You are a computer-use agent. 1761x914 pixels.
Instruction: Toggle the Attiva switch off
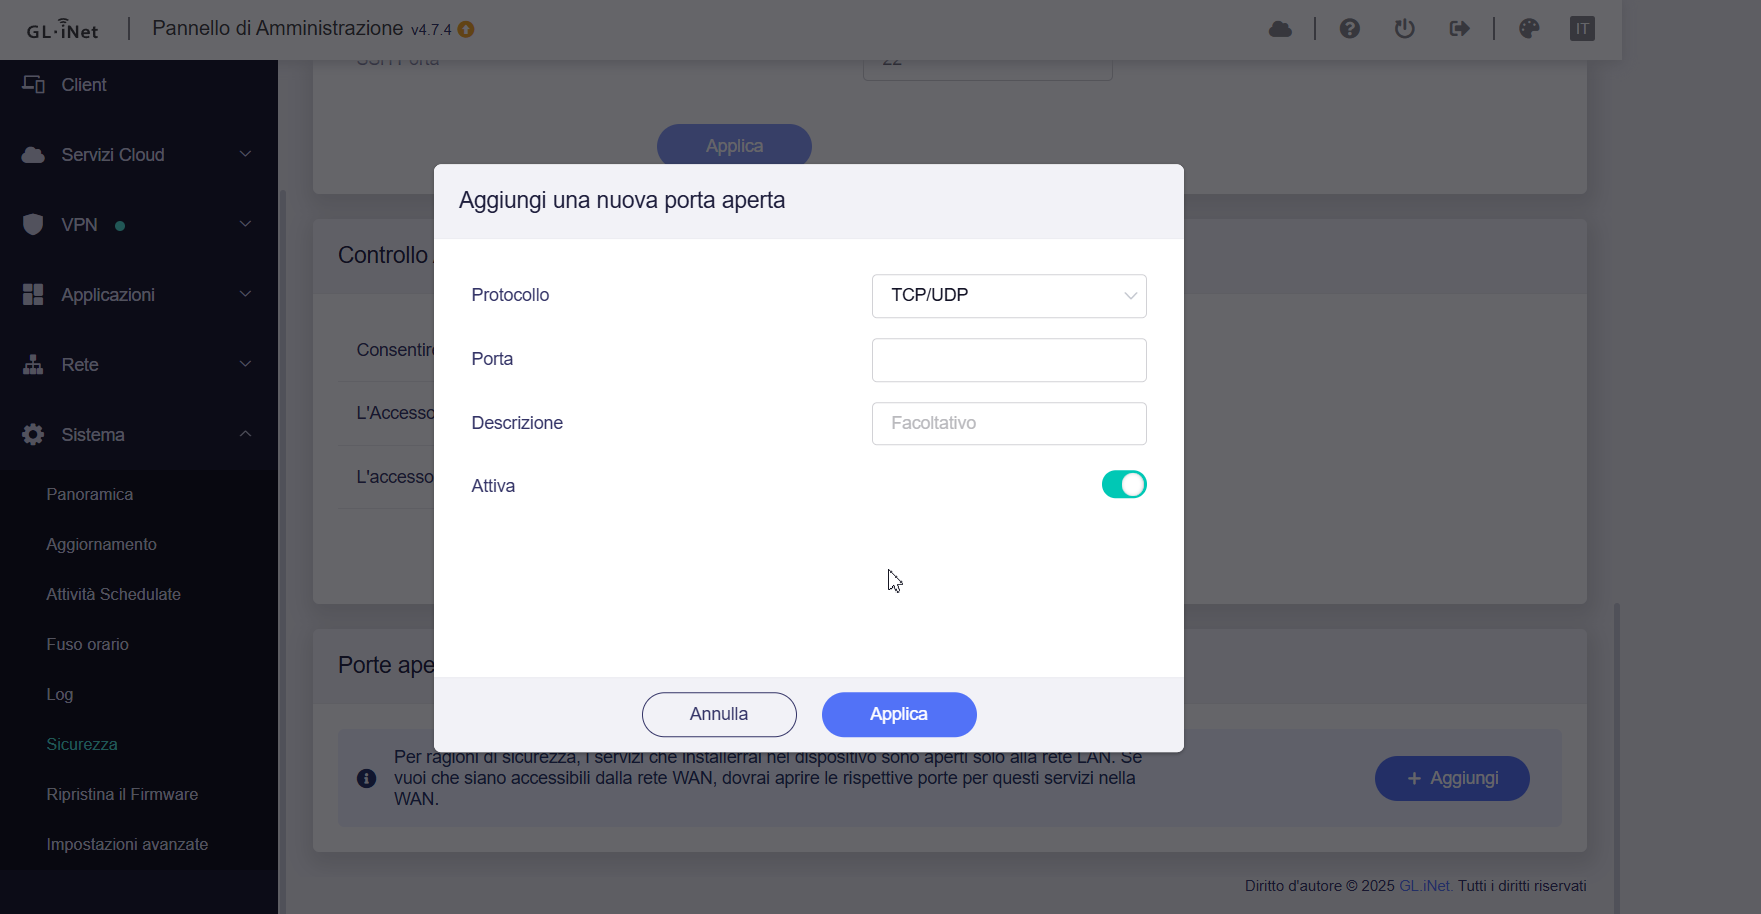pyautogui.click(x=1124, y=485)
